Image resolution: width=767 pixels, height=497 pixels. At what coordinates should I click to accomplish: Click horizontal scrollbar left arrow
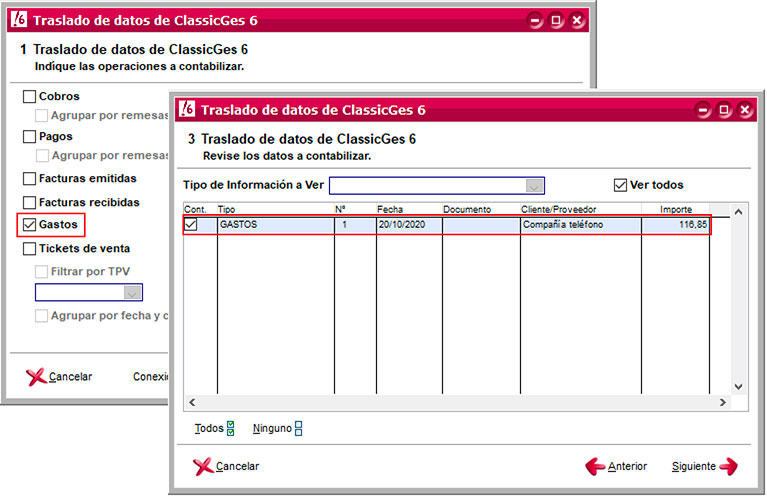(x=192, y=403)
